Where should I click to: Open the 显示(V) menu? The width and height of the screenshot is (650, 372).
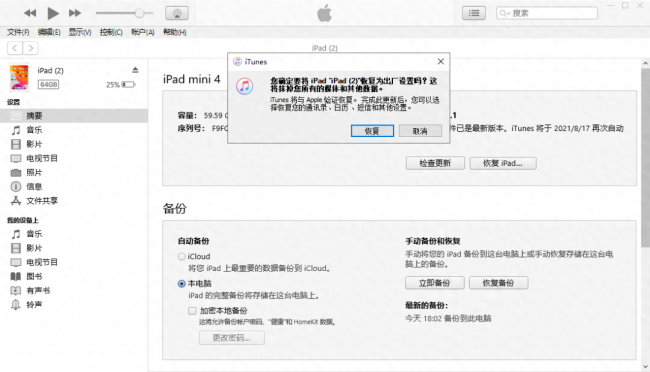(x=80, y=32)
